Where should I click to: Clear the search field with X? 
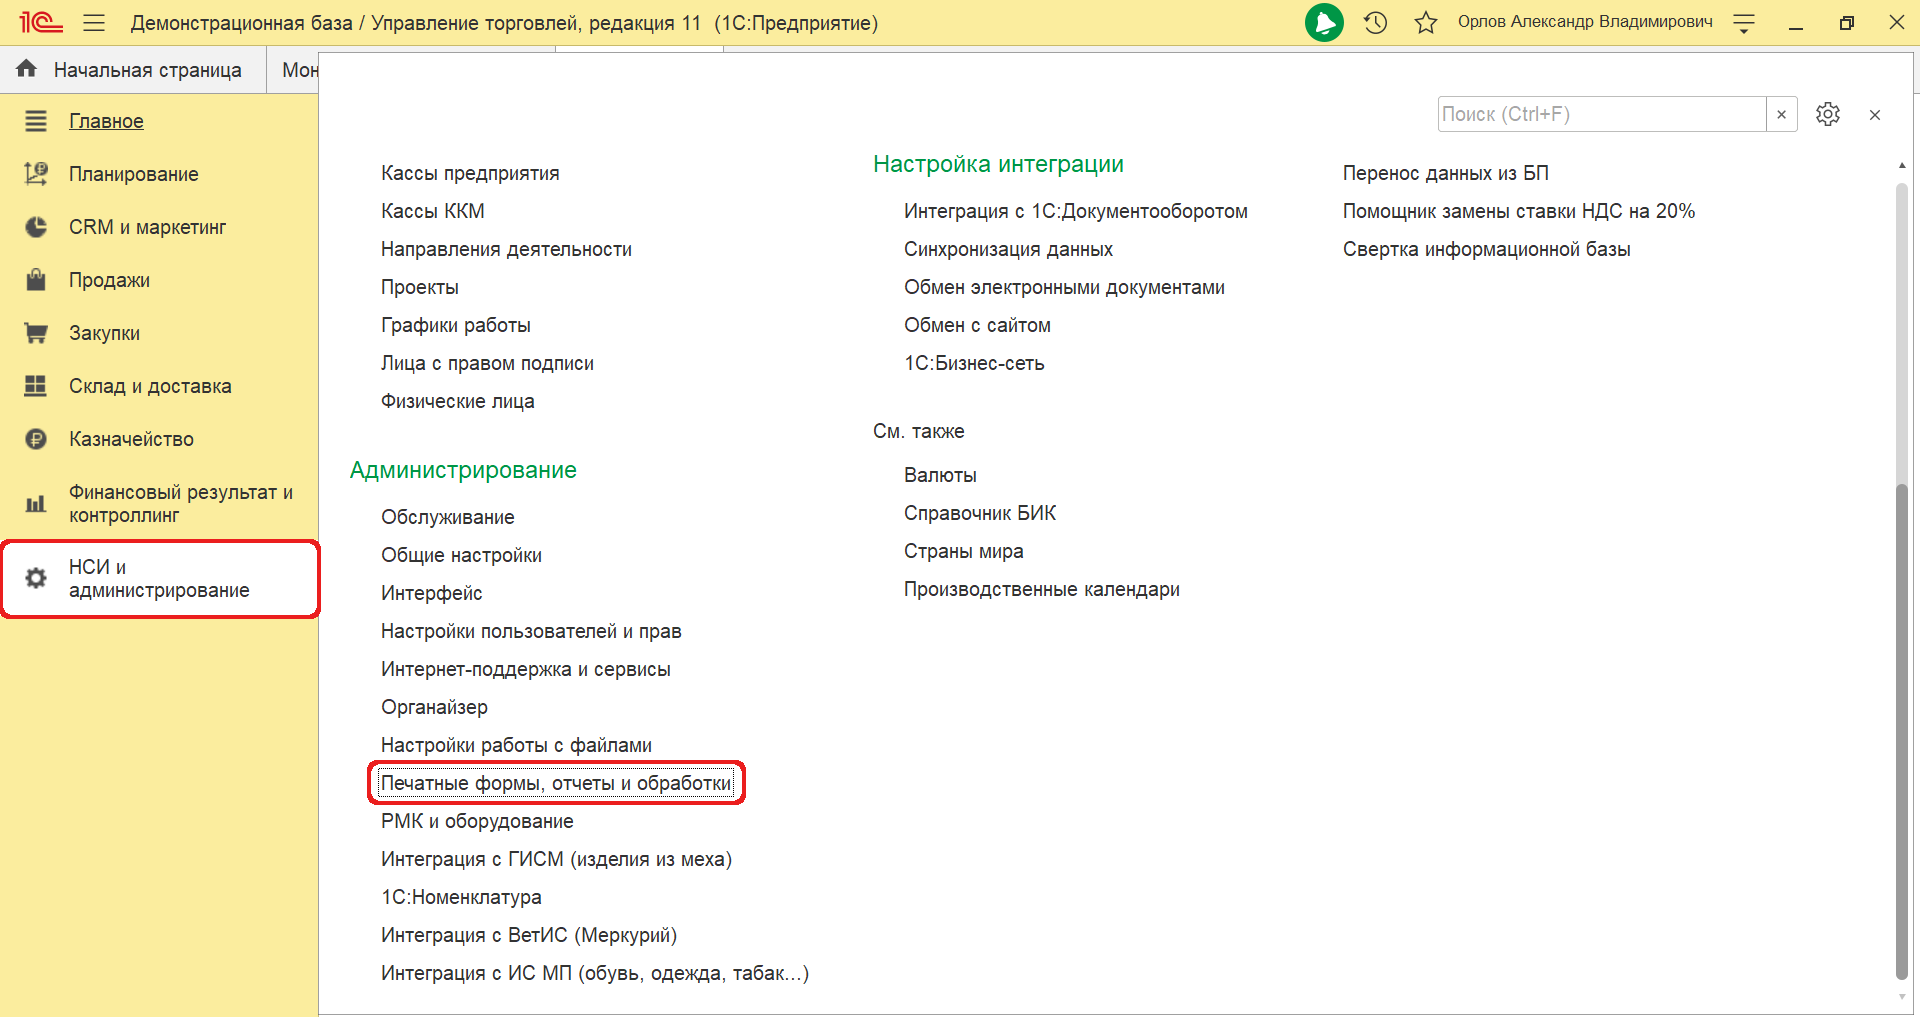tap(1781, 114)
